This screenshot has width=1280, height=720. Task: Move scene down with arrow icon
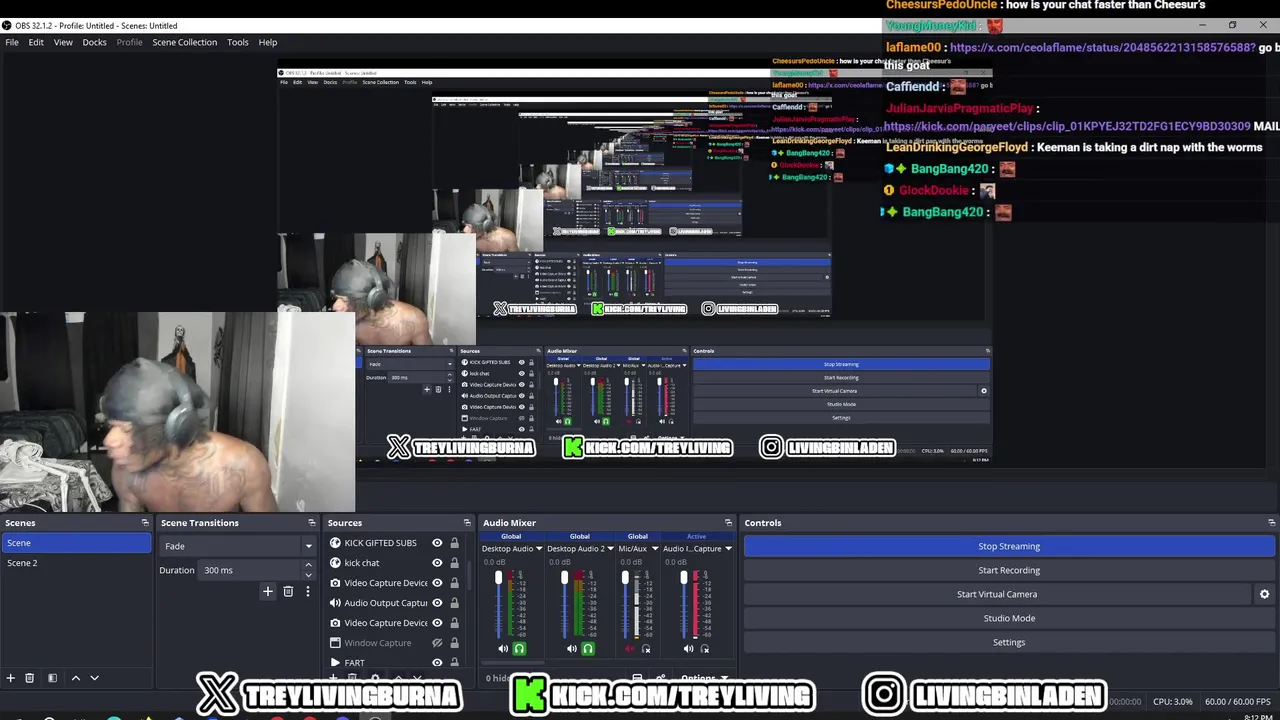[95, 678]
